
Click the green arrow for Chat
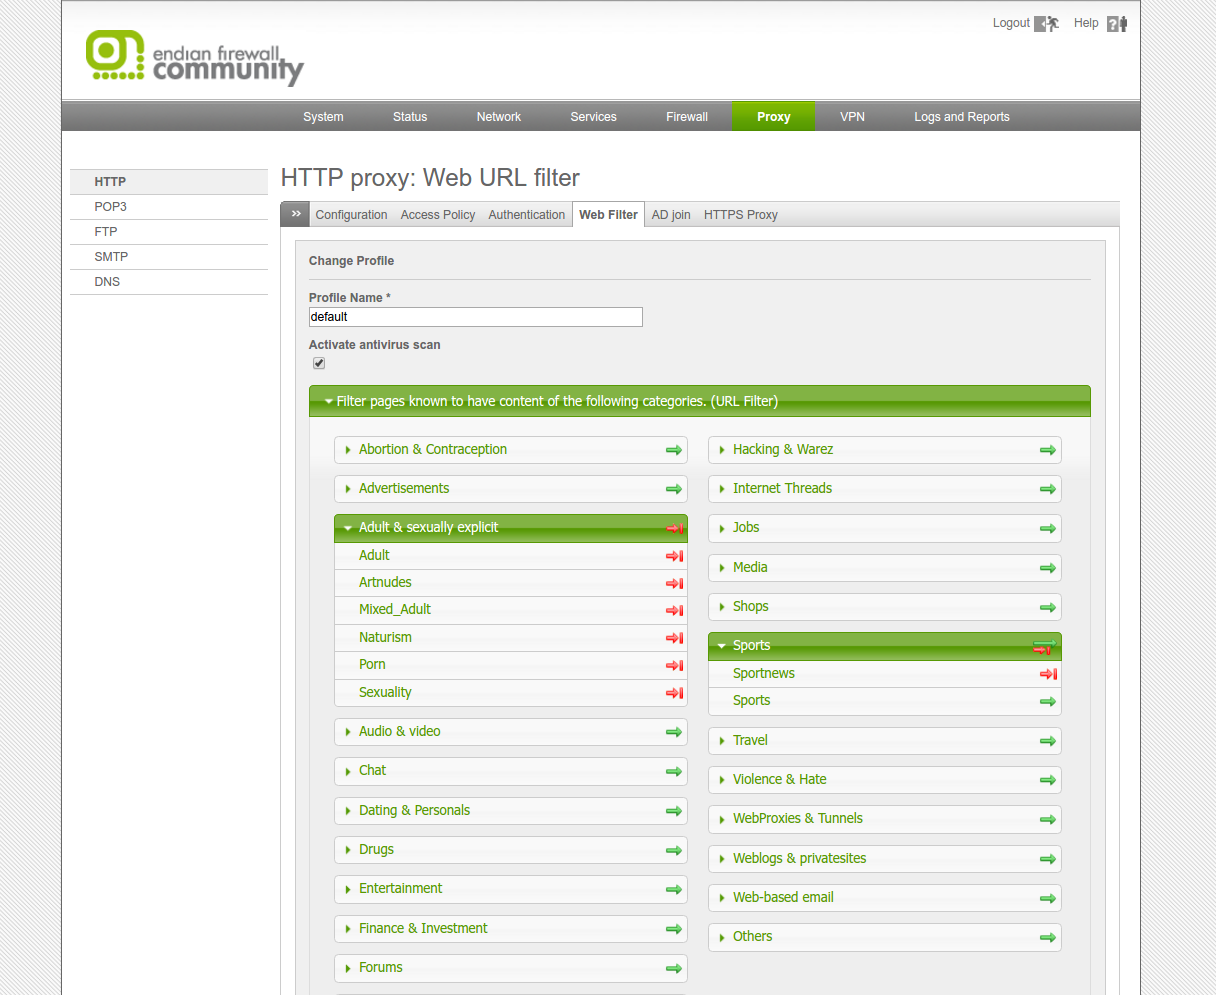coord(674,771)
